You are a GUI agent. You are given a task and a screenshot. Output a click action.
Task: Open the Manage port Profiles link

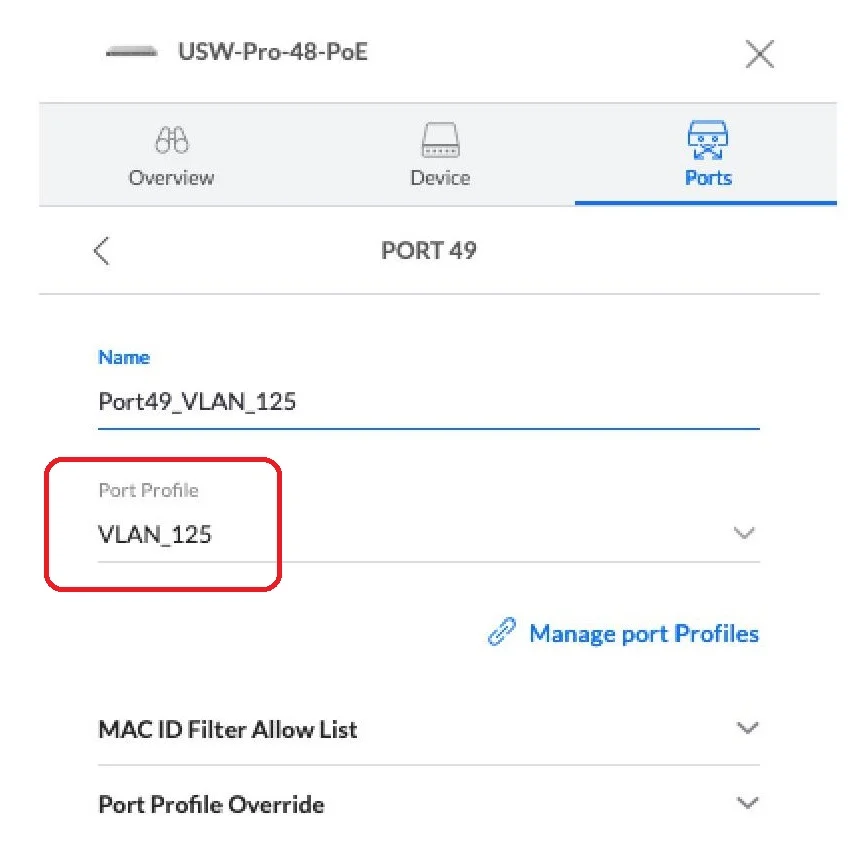click(x=643, y=633)
